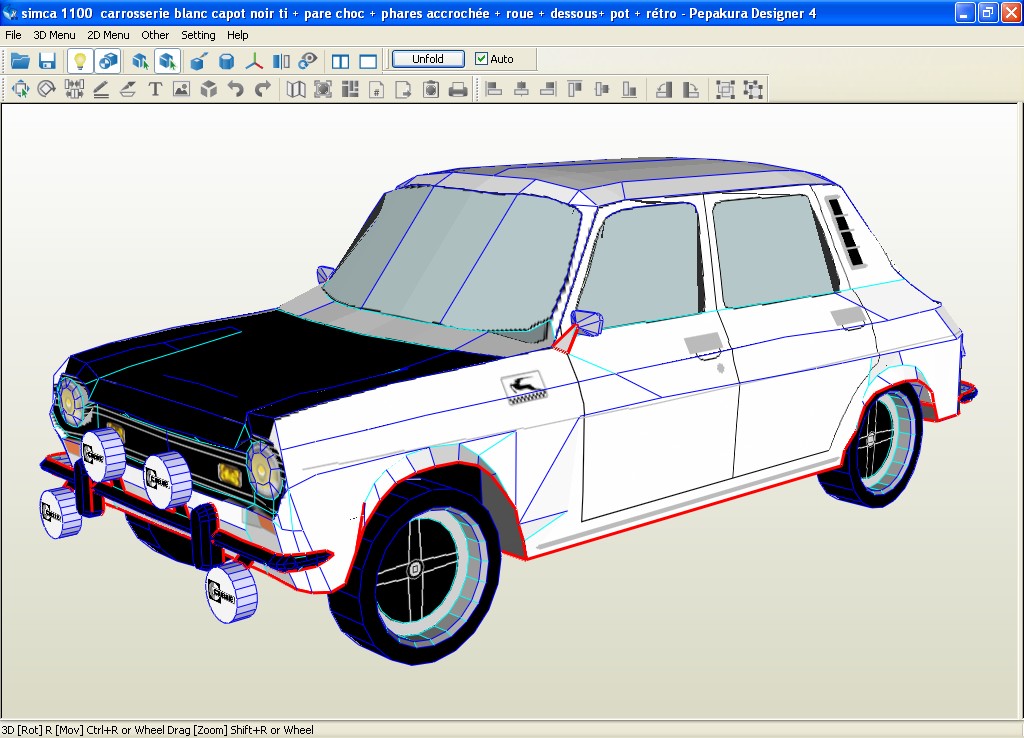Select the edge color paint tool
This screenshot has width=1024, height=738.
pyautogui.click(x=128, y=89)
